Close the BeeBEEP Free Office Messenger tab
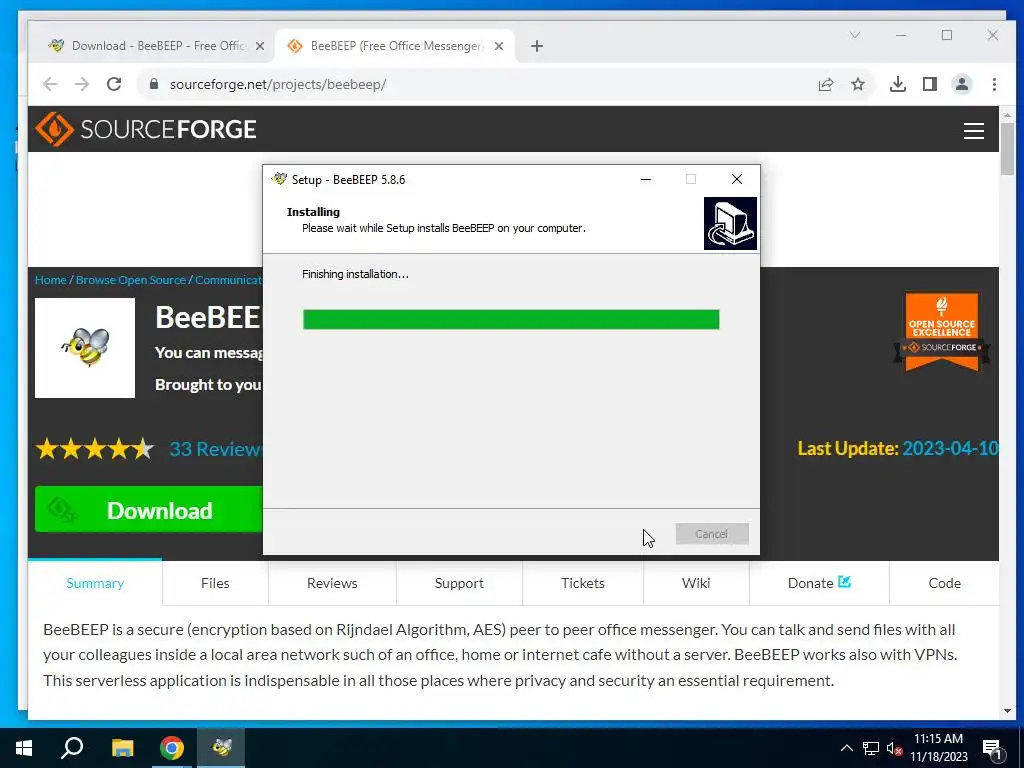1024x768 pixels. click(499, 46)
